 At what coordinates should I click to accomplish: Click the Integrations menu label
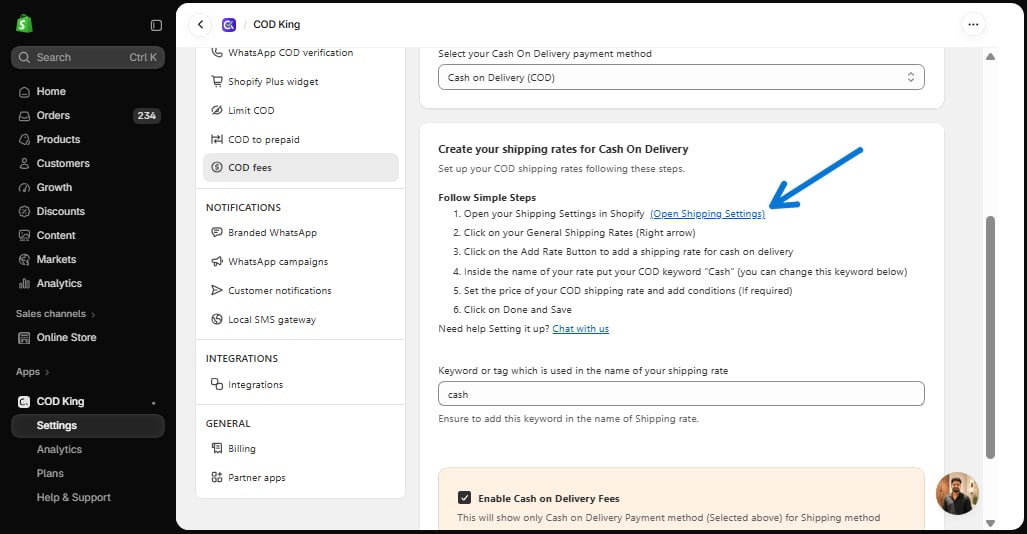(255, 385)
